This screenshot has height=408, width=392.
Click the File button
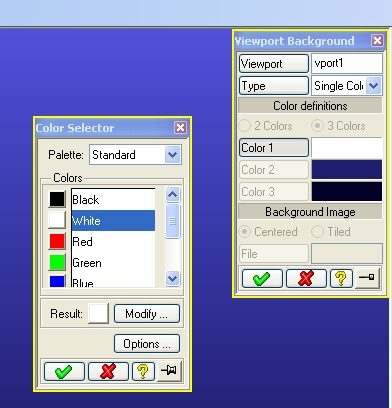point(274,254)
